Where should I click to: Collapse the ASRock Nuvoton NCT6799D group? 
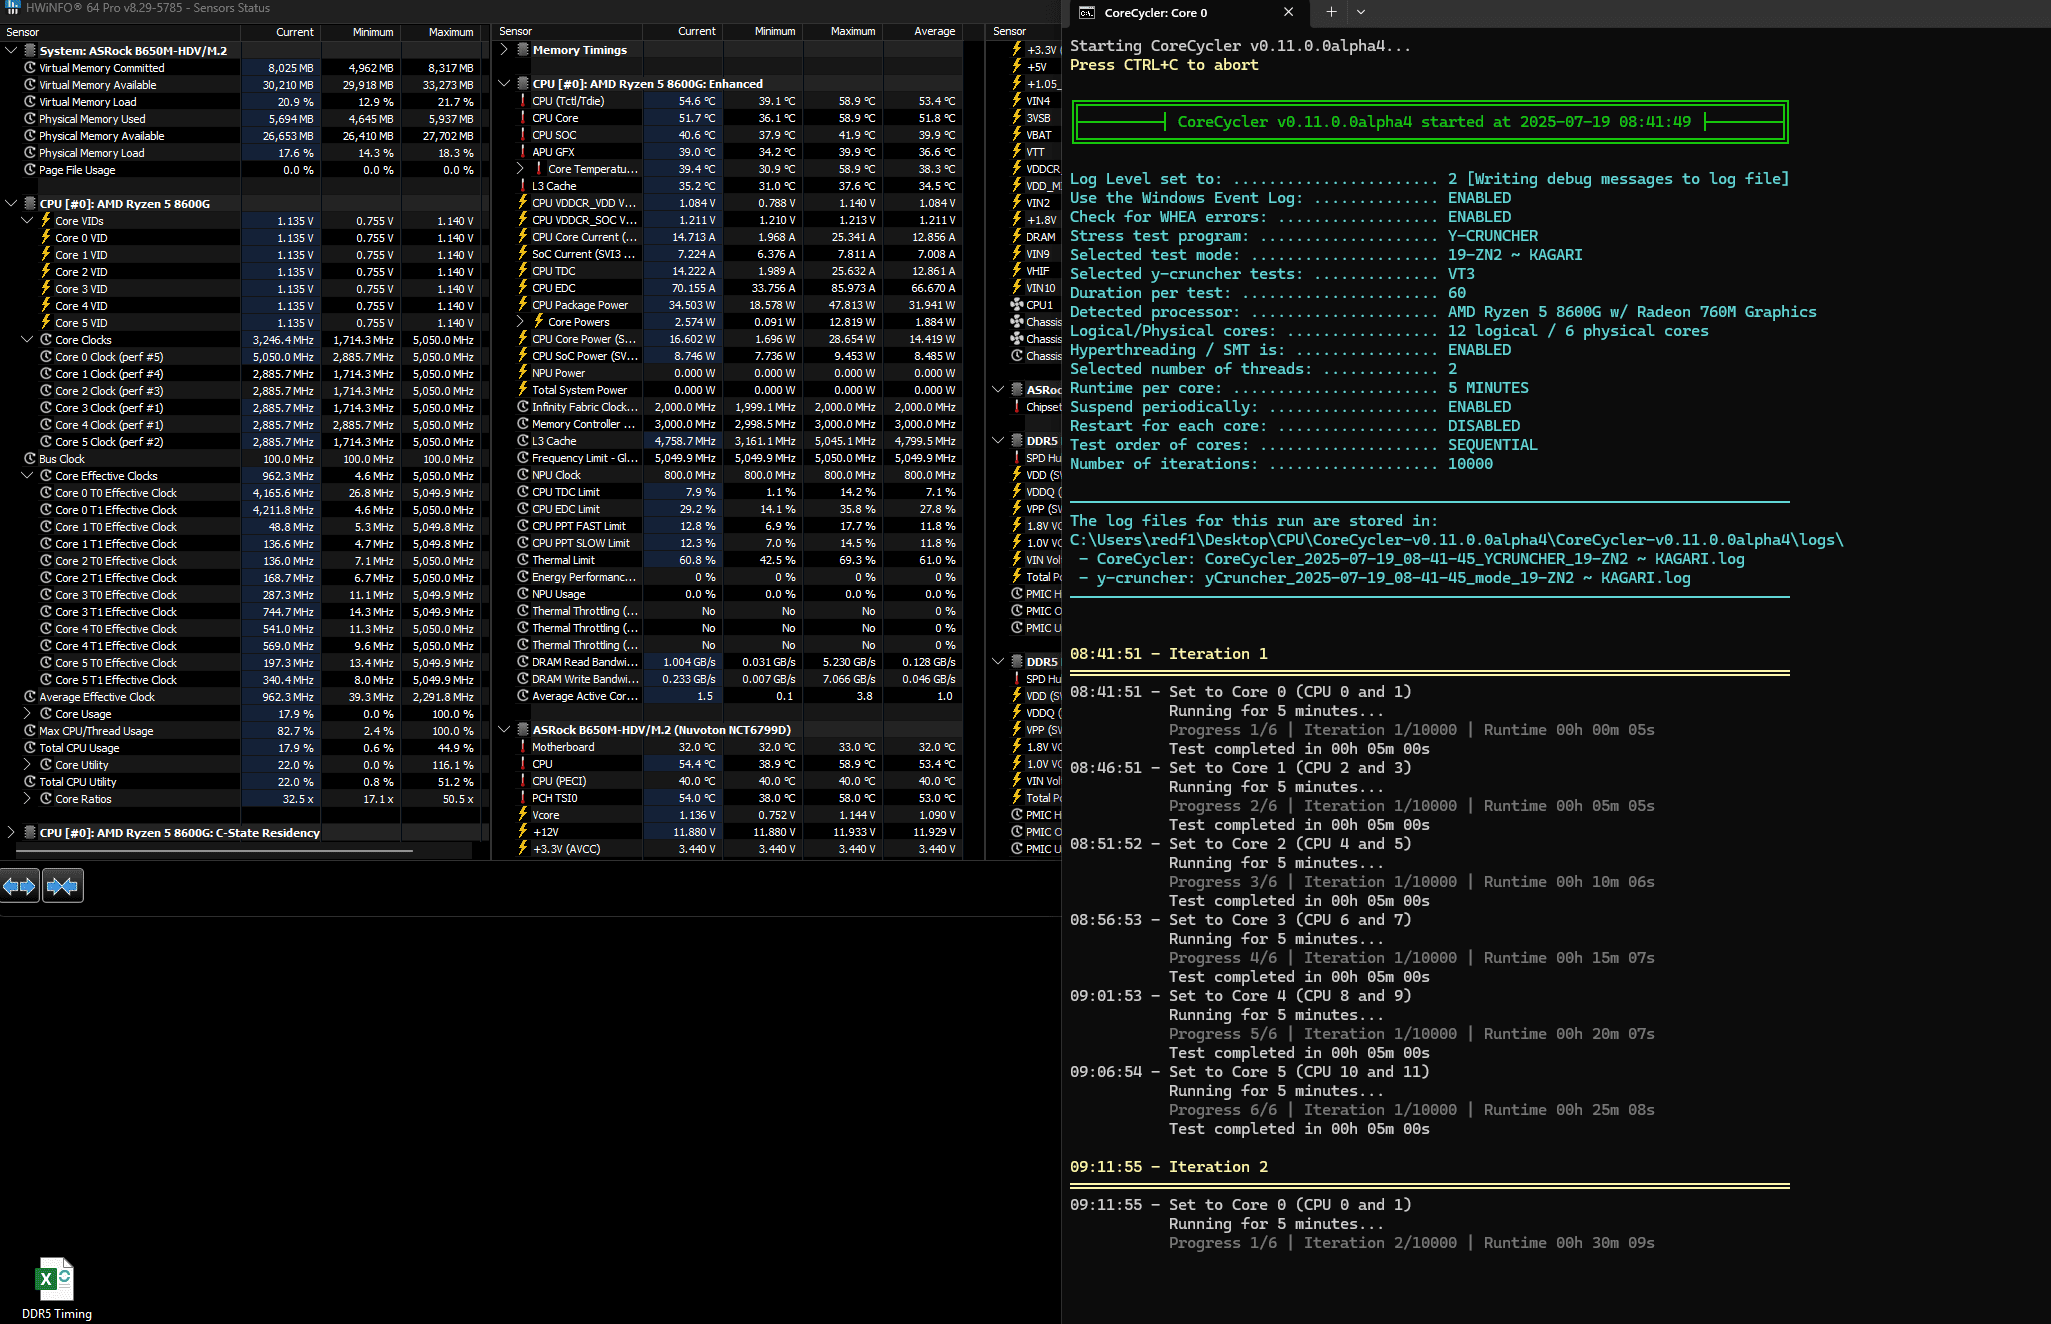click(x=504, y=730)
